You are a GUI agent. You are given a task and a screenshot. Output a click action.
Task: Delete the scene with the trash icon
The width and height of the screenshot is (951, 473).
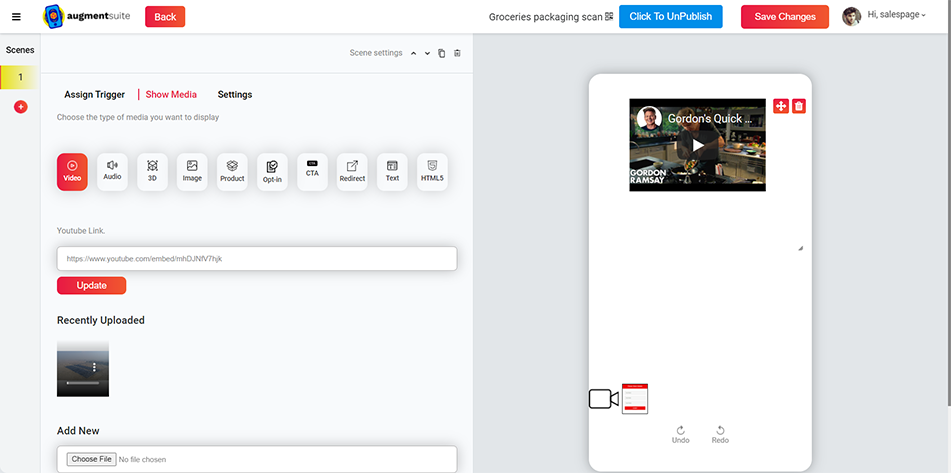(x=457, y=53)
